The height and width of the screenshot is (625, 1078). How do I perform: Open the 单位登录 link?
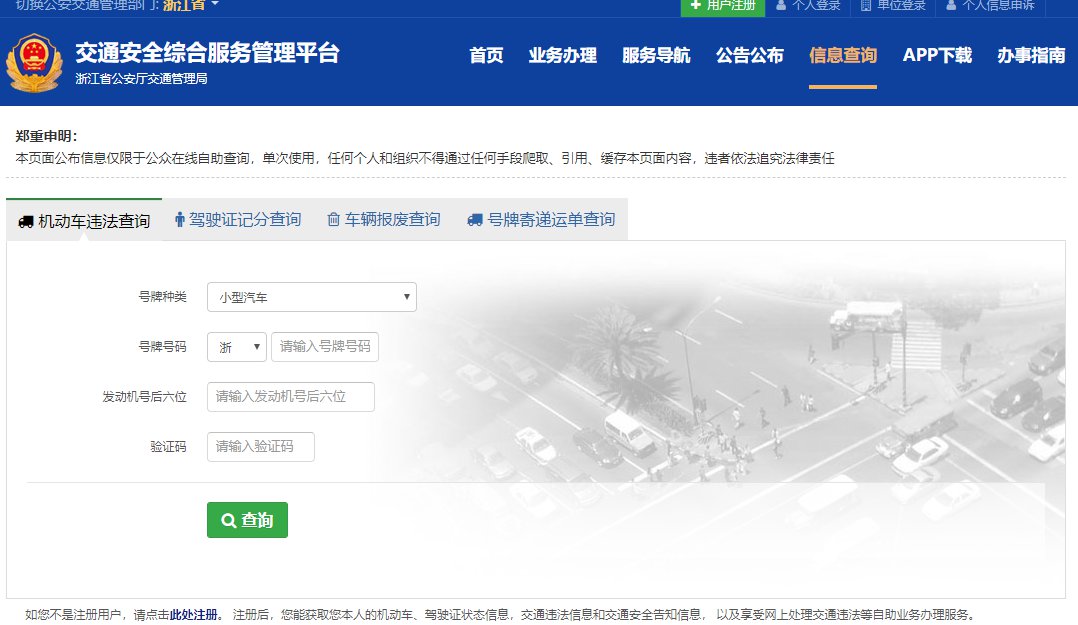click(x=901, y=5)
